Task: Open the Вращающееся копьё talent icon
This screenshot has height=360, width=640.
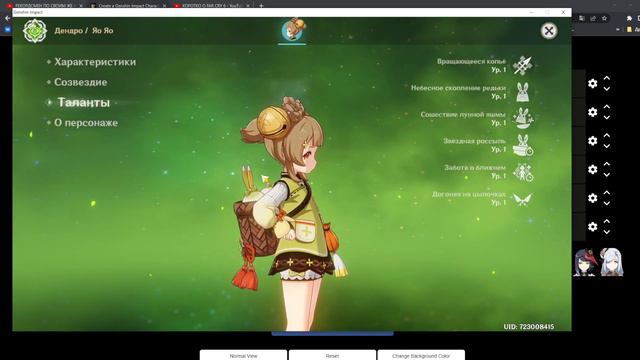Action: pos(523,65)
